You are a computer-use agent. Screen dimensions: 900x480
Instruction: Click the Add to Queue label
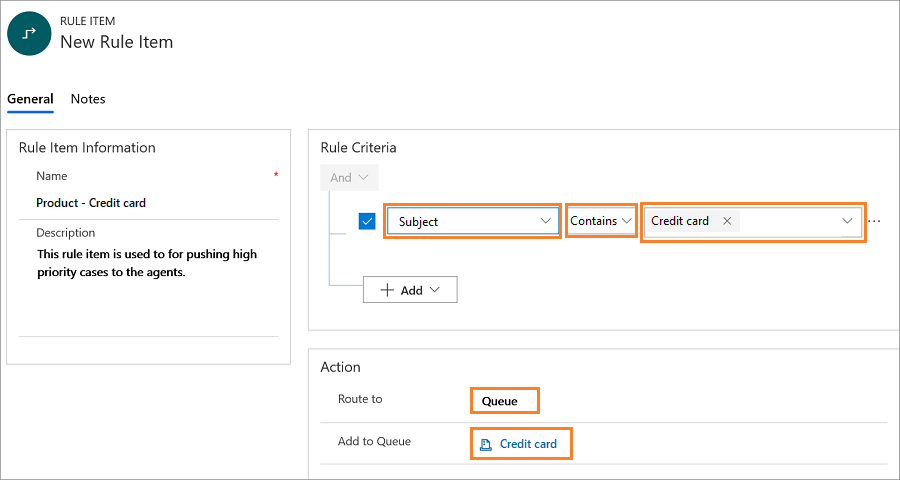pyautogui.click(x=374, y=442)
